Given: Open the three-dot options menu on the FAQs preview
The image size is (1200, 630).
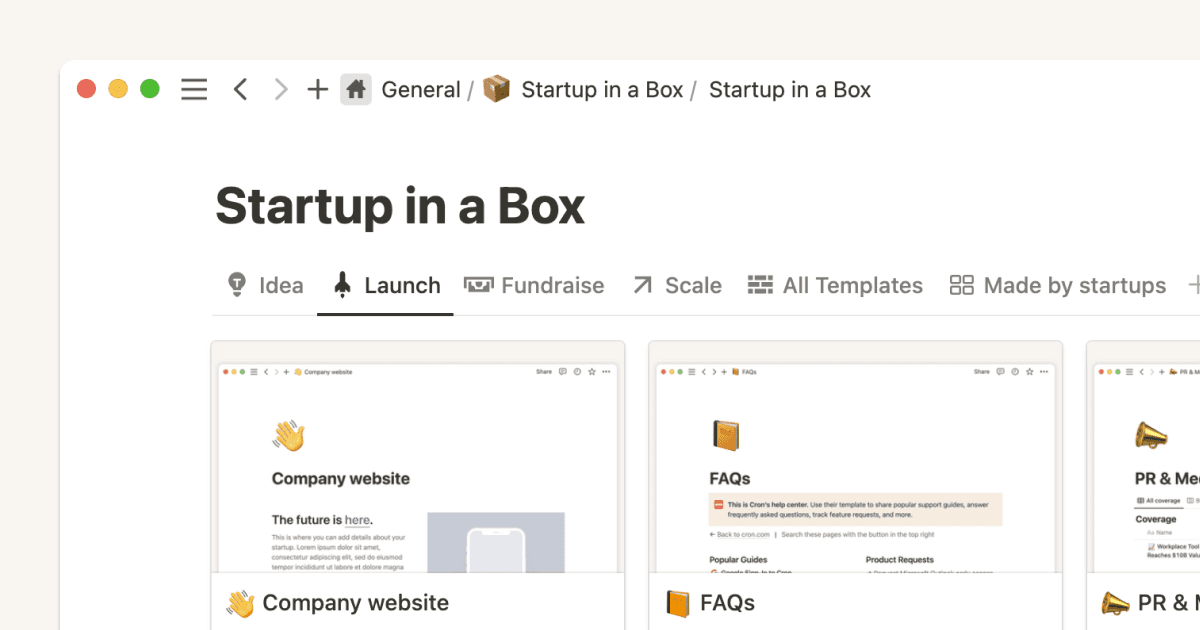Looking at the screenshot, I should click(x=1044, y=371).
